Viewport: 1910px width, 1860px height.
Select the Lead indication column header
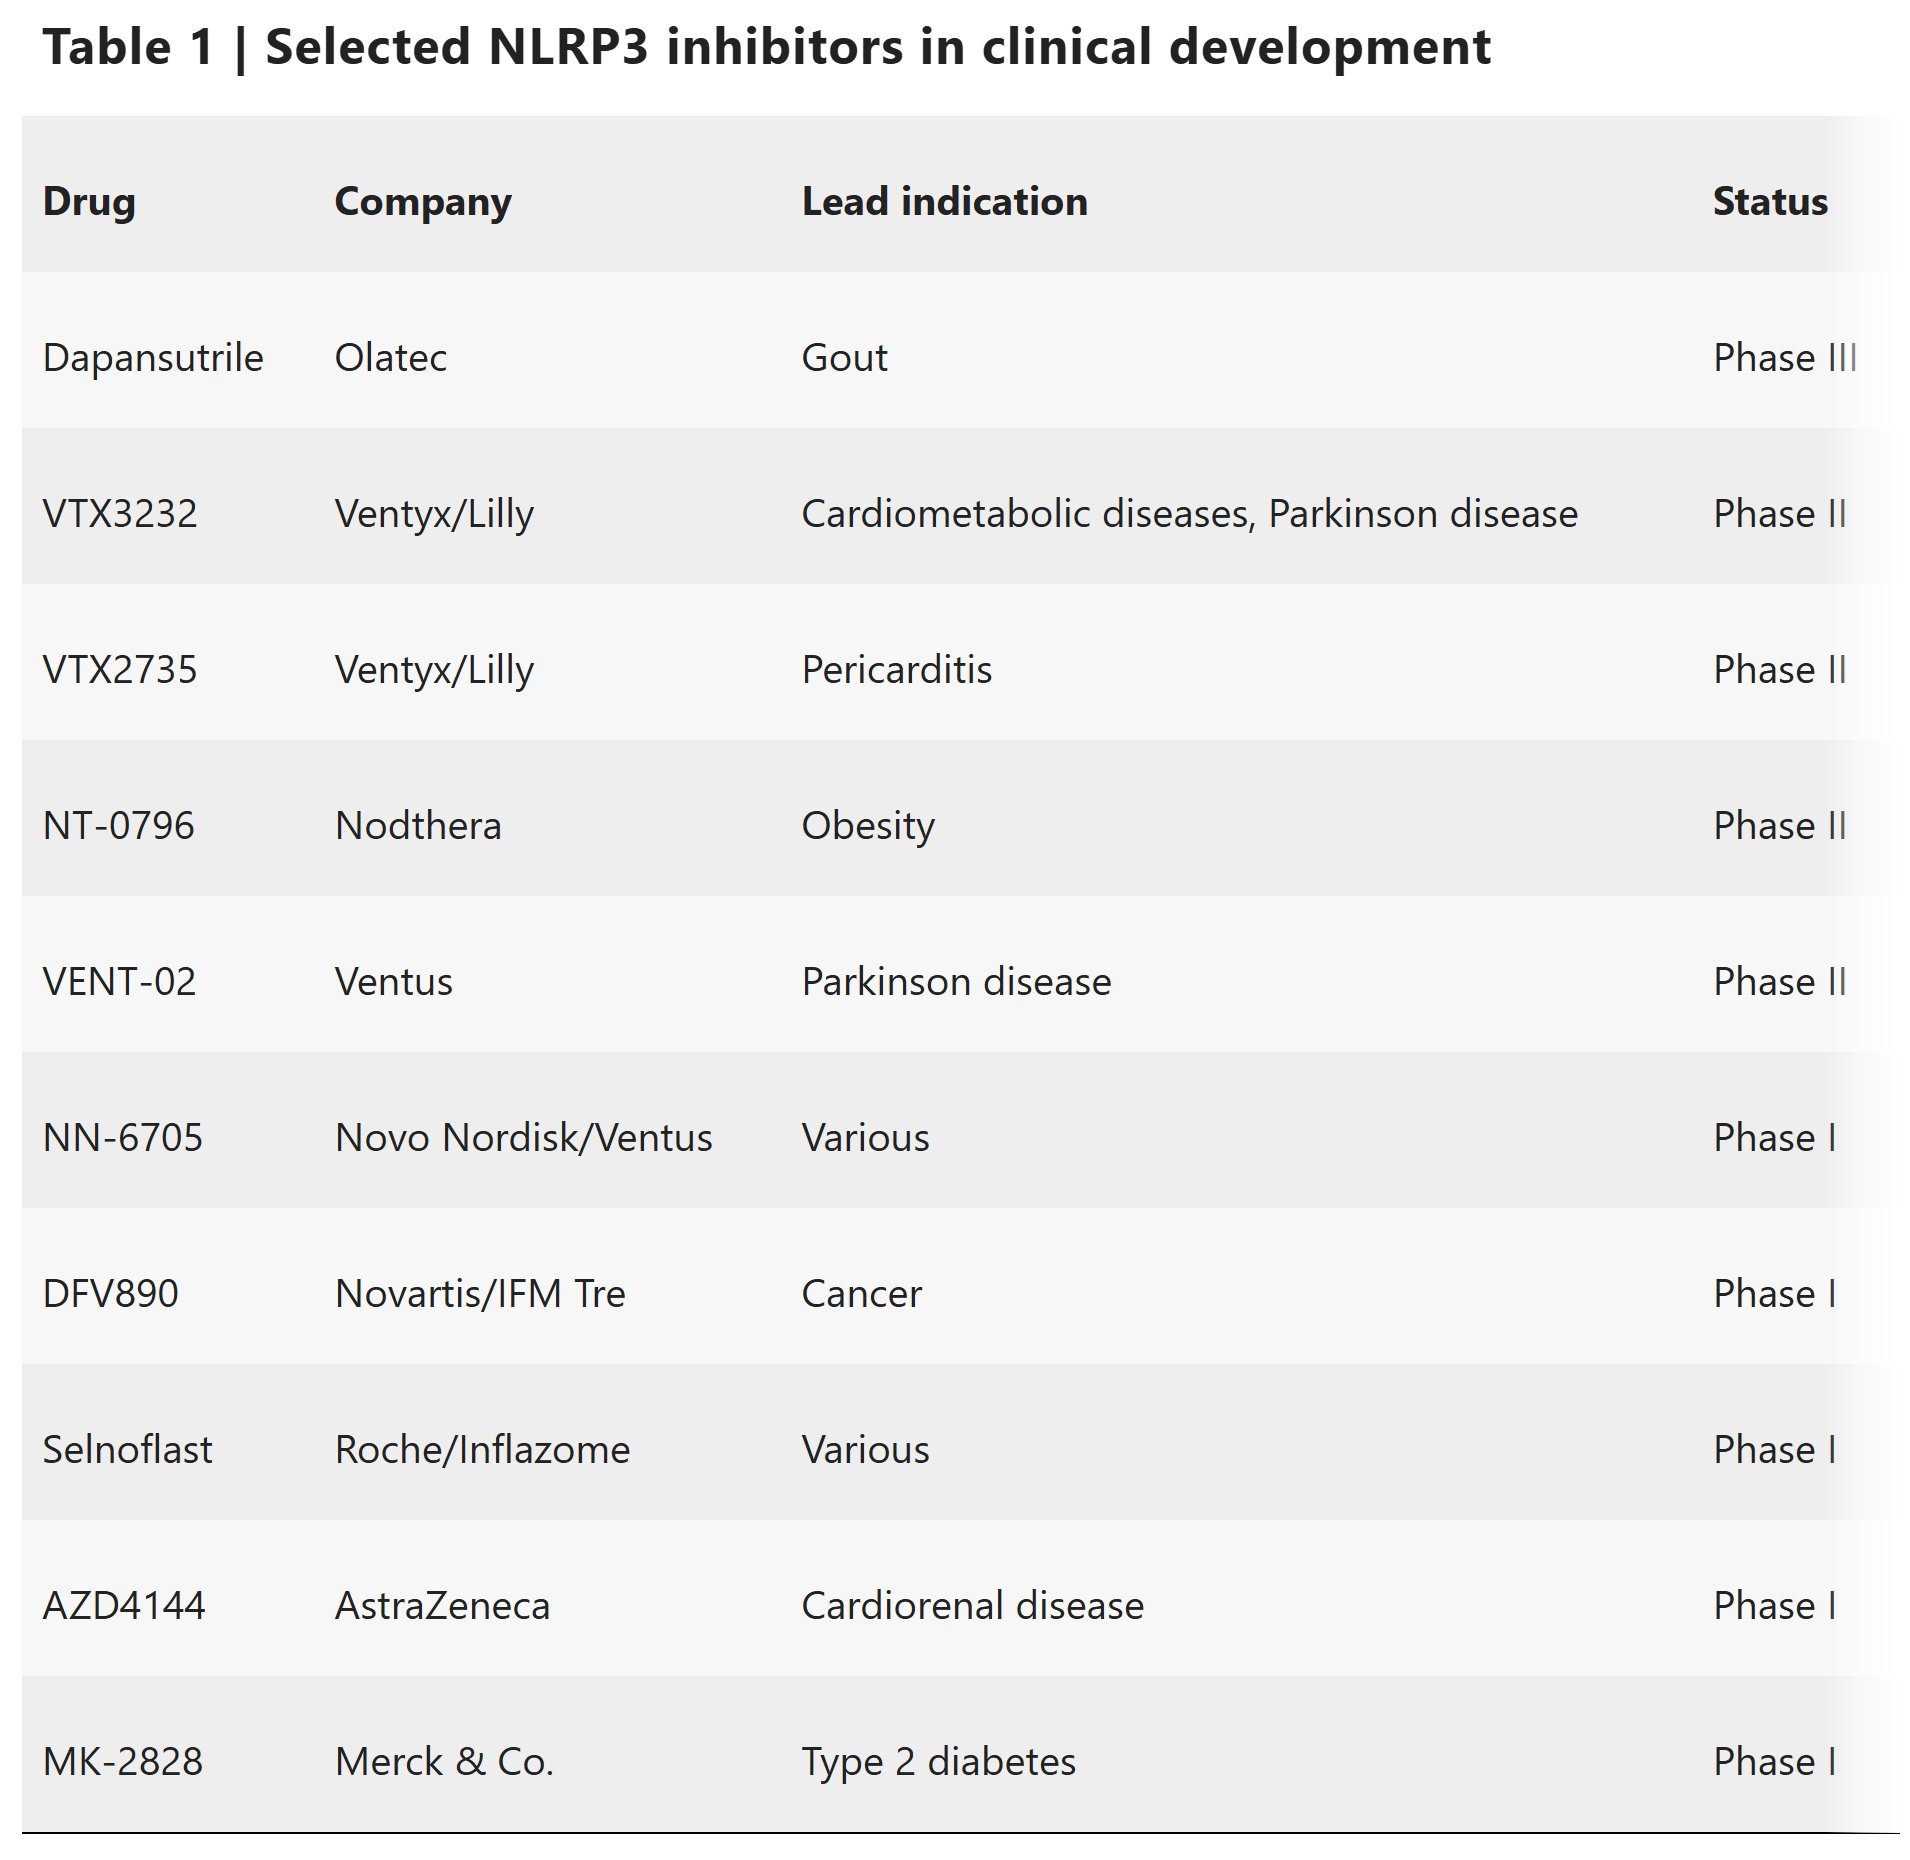tap(944, 202)
